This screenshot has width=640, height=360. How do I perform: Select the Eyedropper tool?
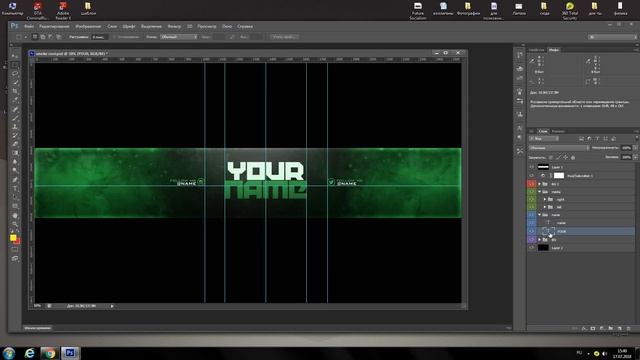(15, 100)
